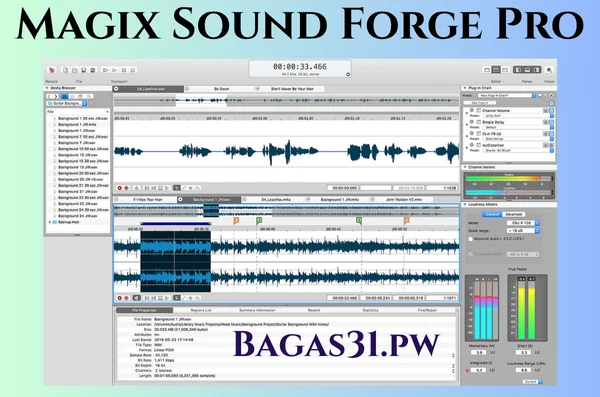Collapse the Plug-In Chain panel
The image size is (600, 397).
(465, 88)
